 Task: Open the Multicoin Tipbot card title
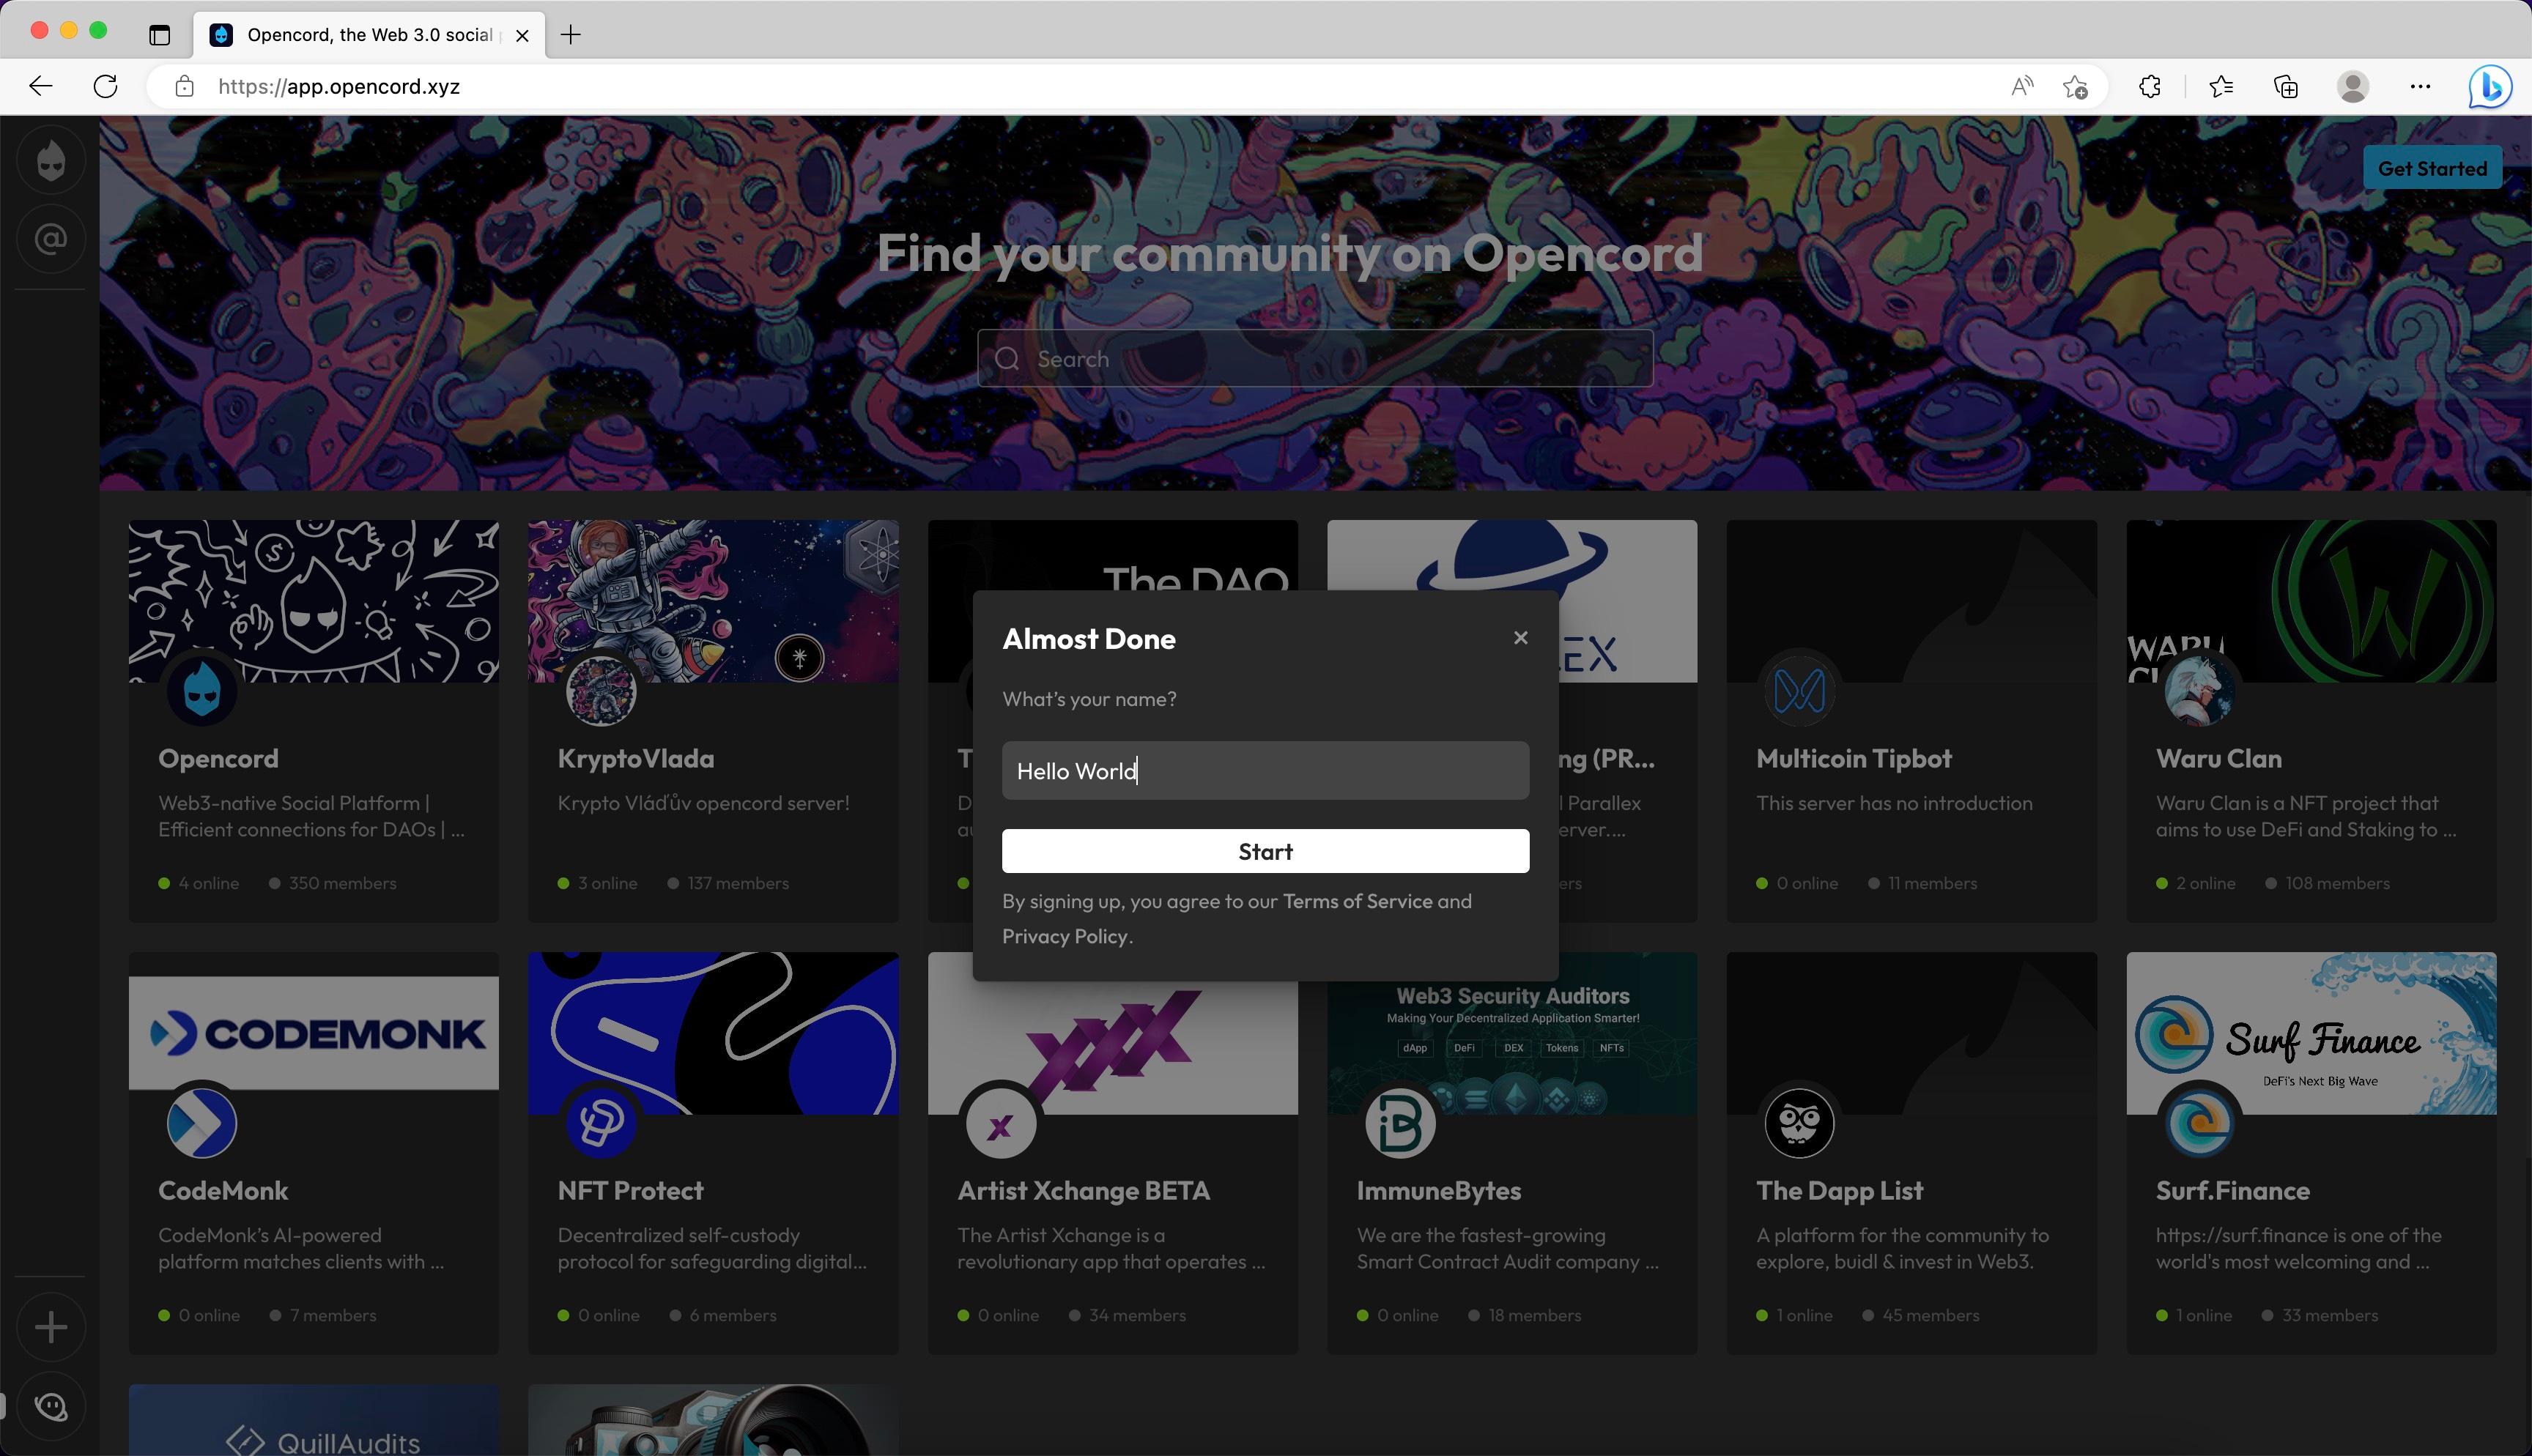point(1853,758)
